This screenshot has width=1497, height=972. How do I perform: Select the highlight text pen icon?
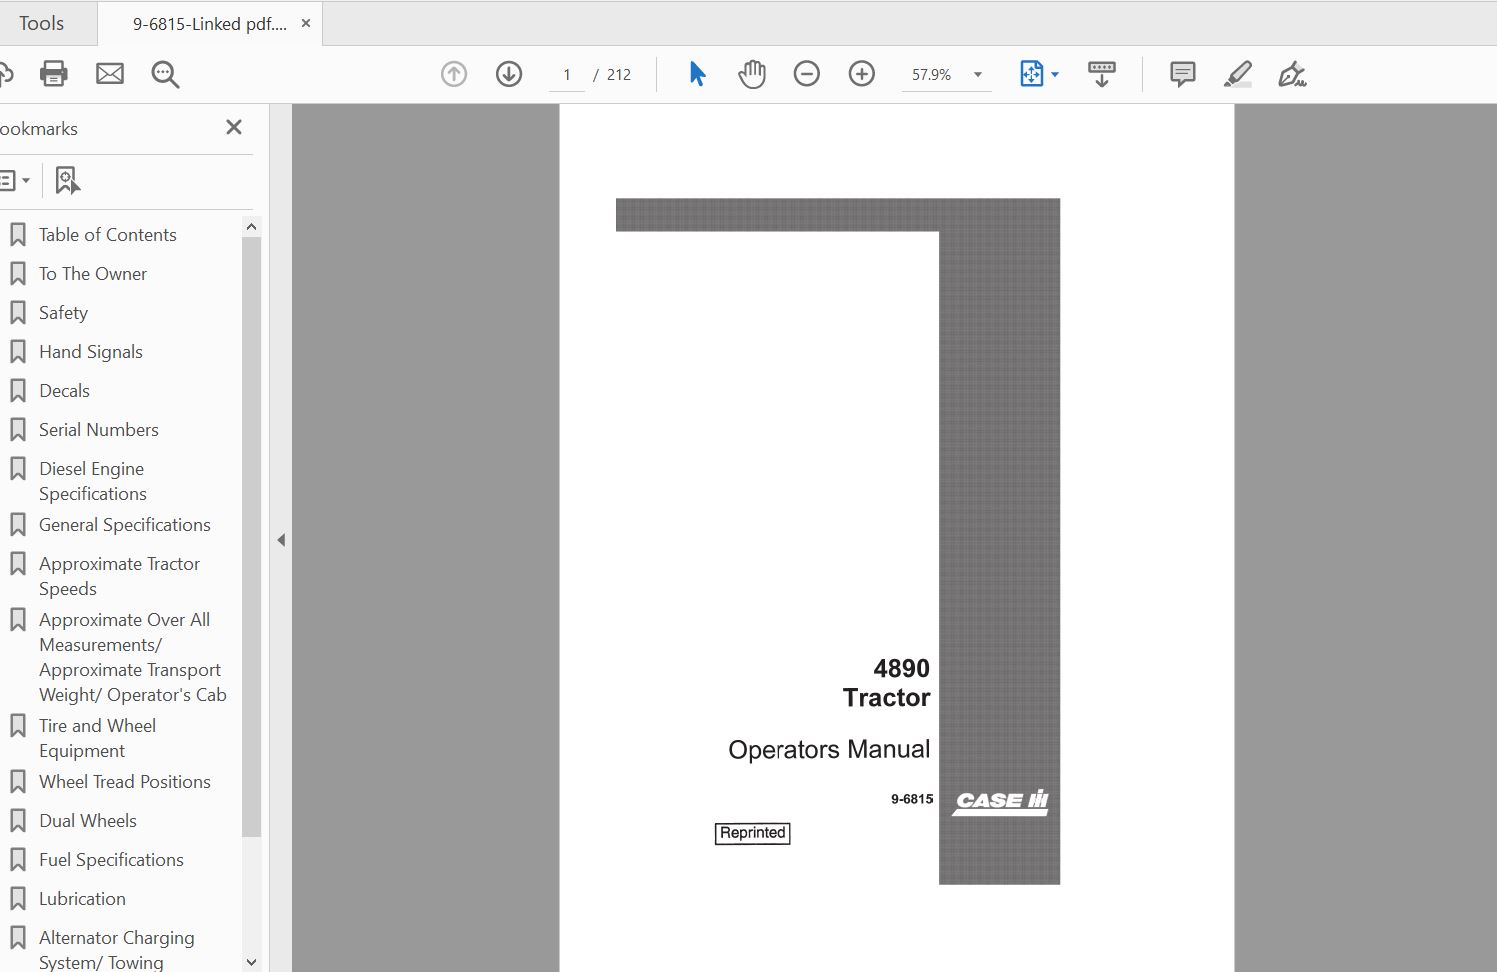tap(1238, 74)
